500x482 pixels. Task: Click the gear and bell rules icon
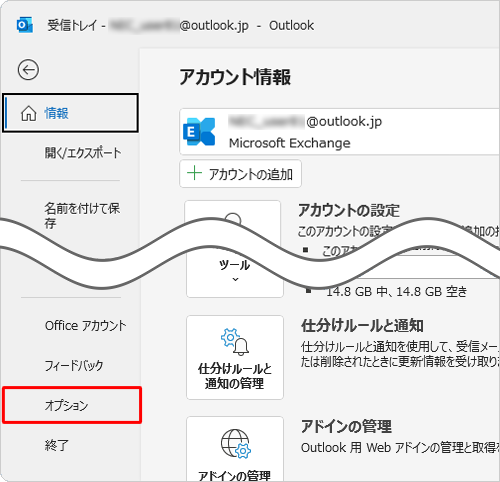pyautogui.click(x=235, y=341)
